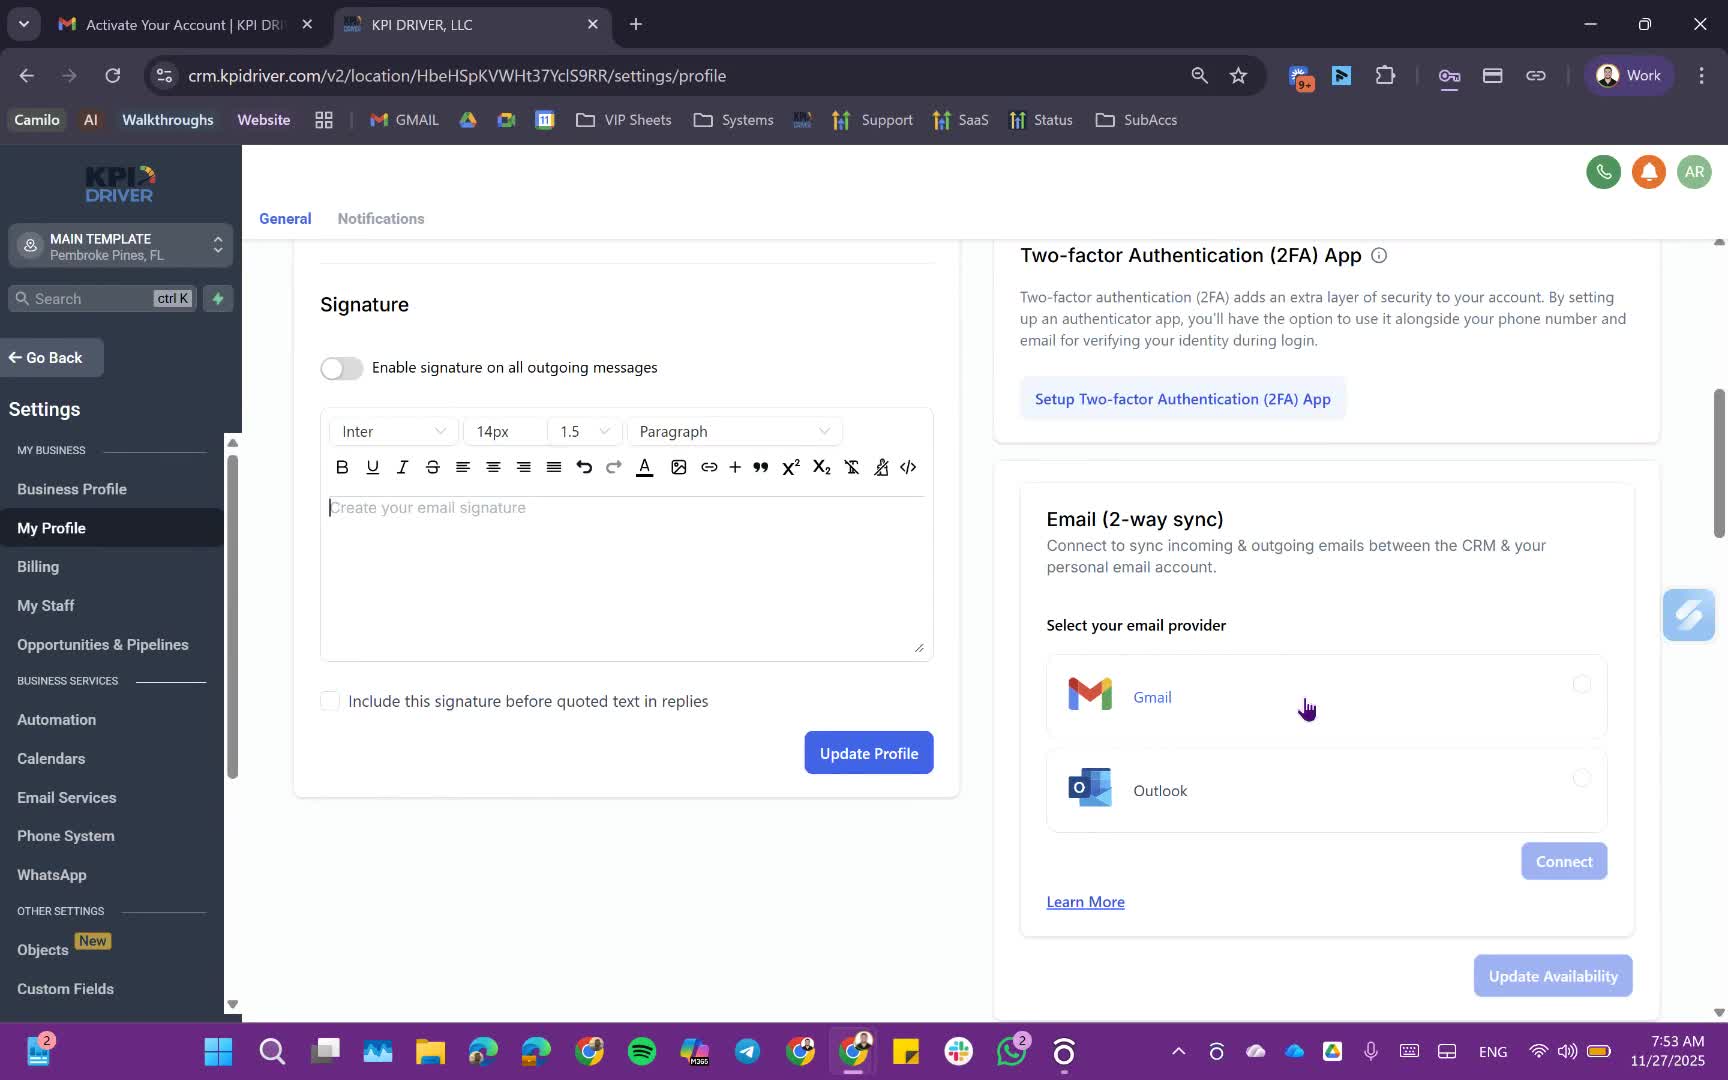Redo signature edit
Screen dimensions: 1728x1080
click(614, 467)
